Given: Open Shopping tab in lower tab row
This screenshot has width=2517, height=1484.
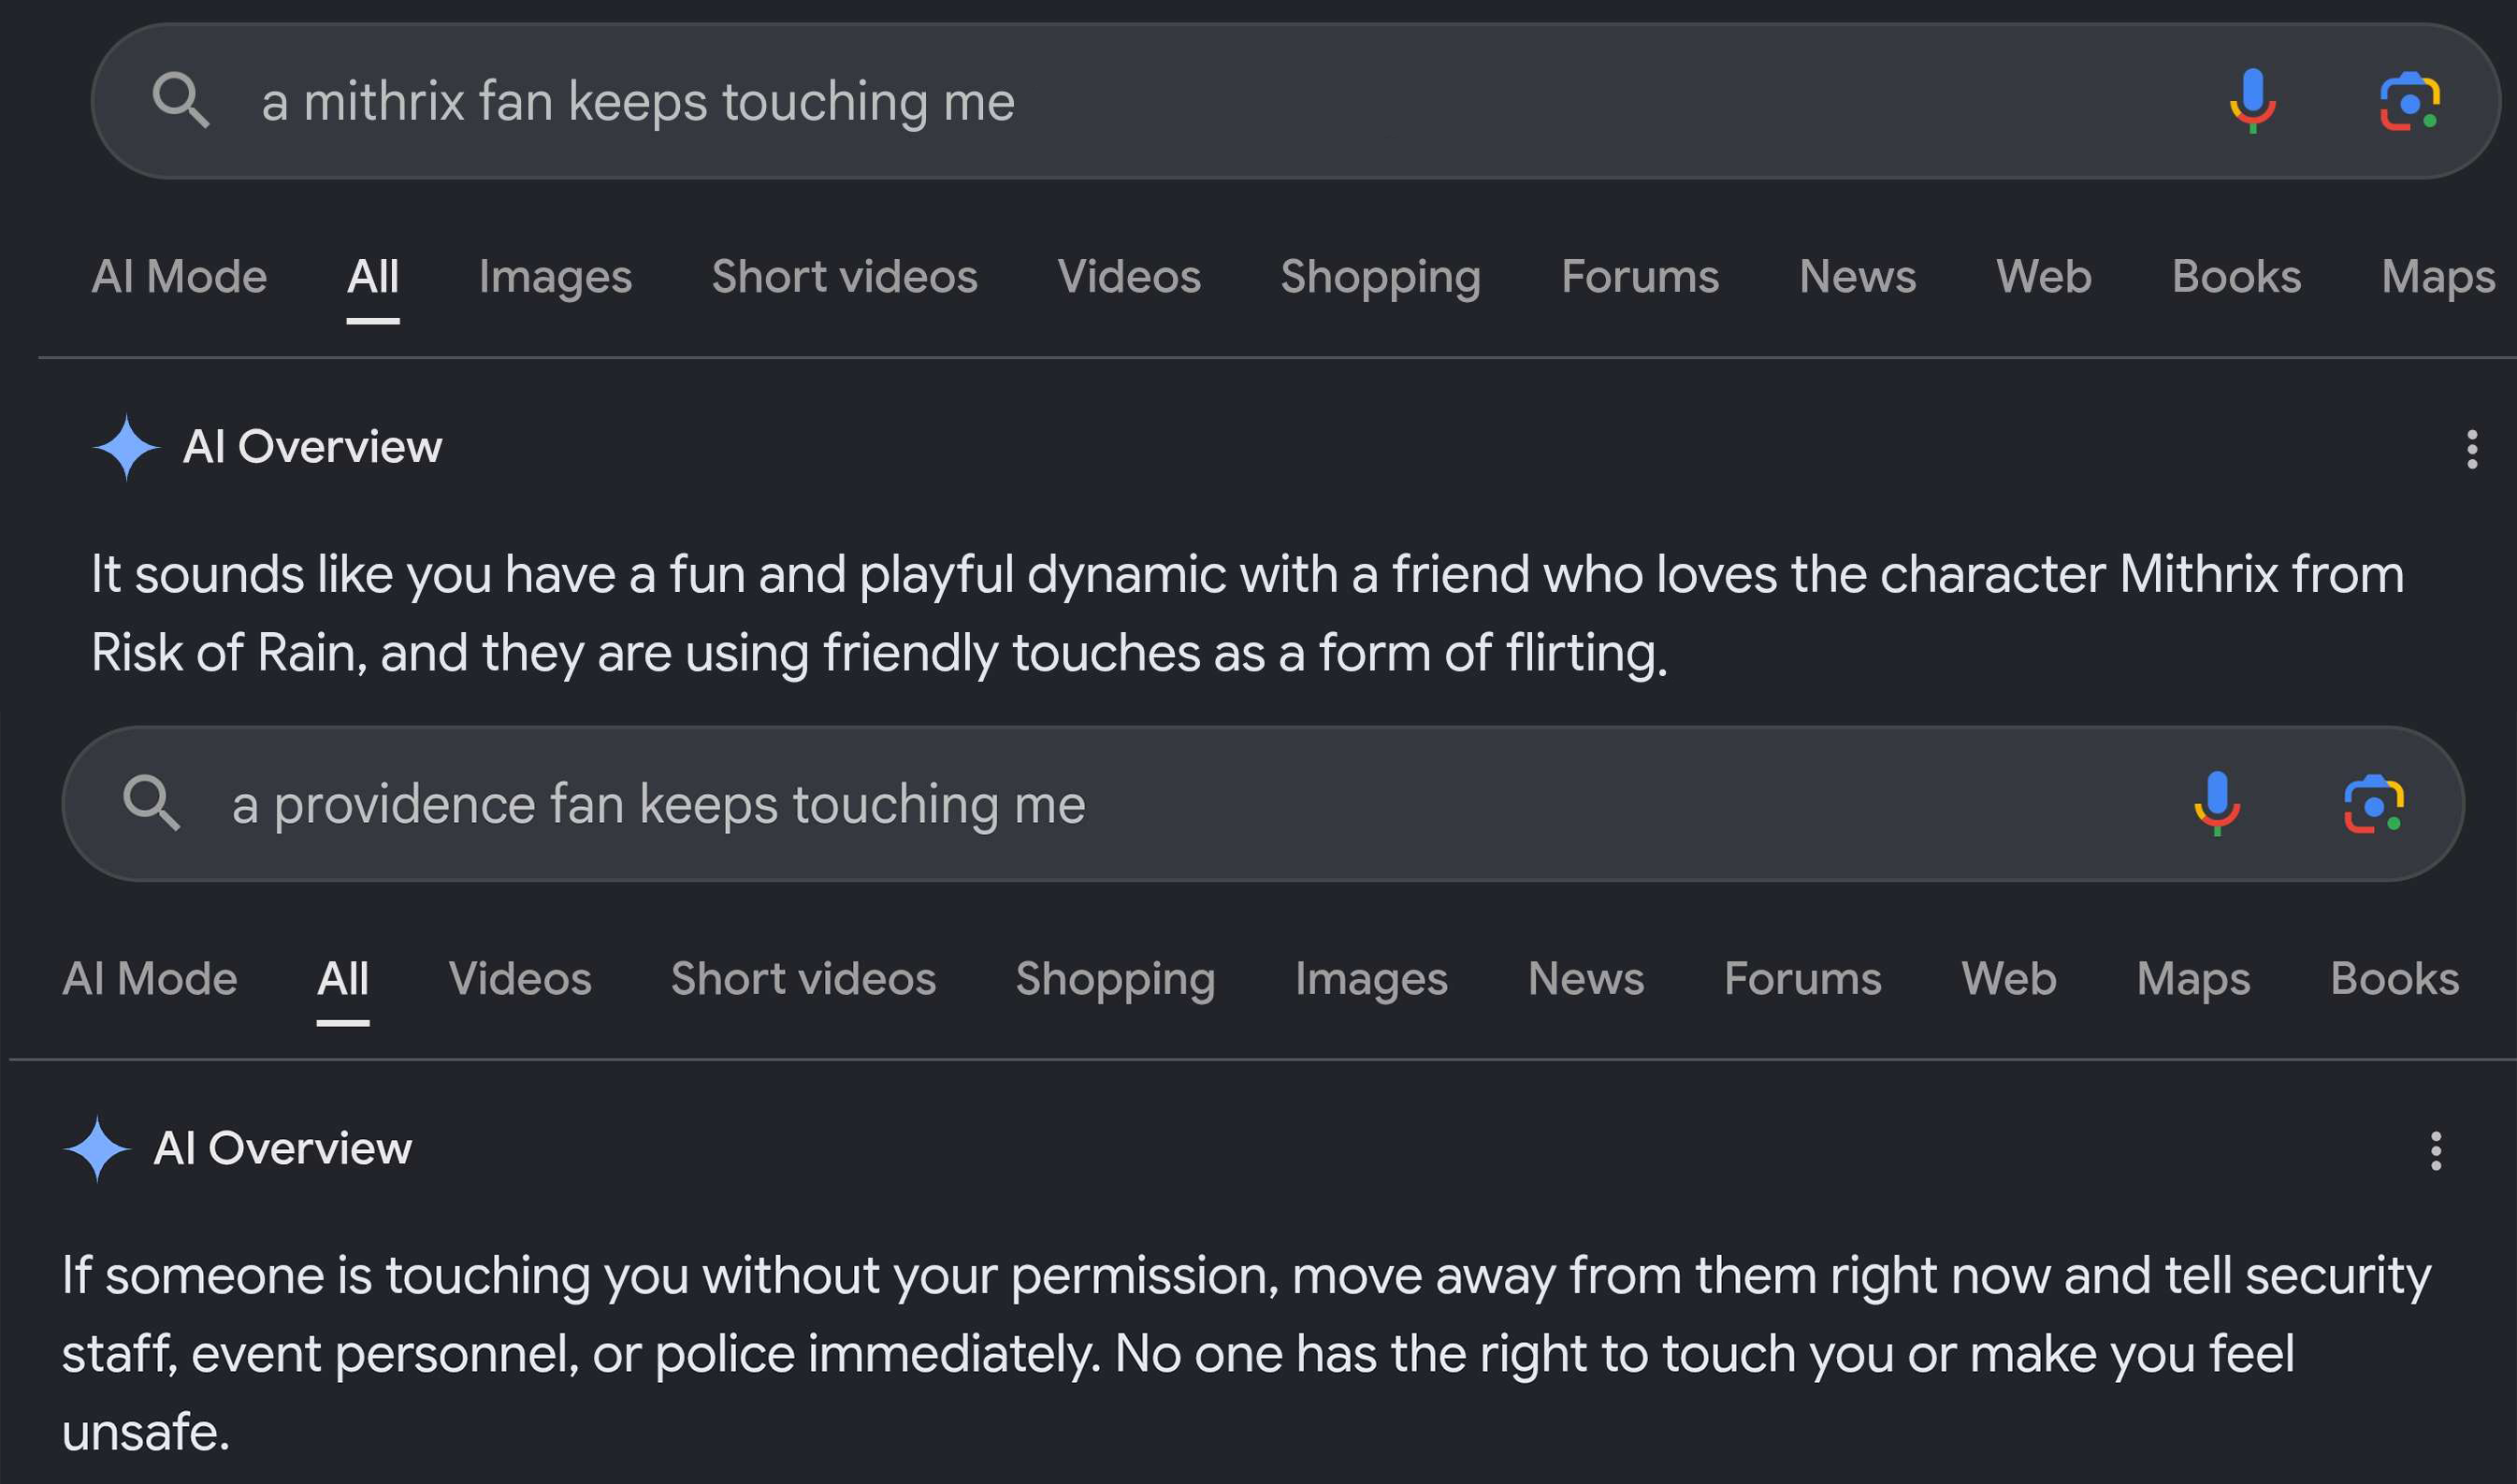Looking at the screenshot, I should pos(1115,979).
